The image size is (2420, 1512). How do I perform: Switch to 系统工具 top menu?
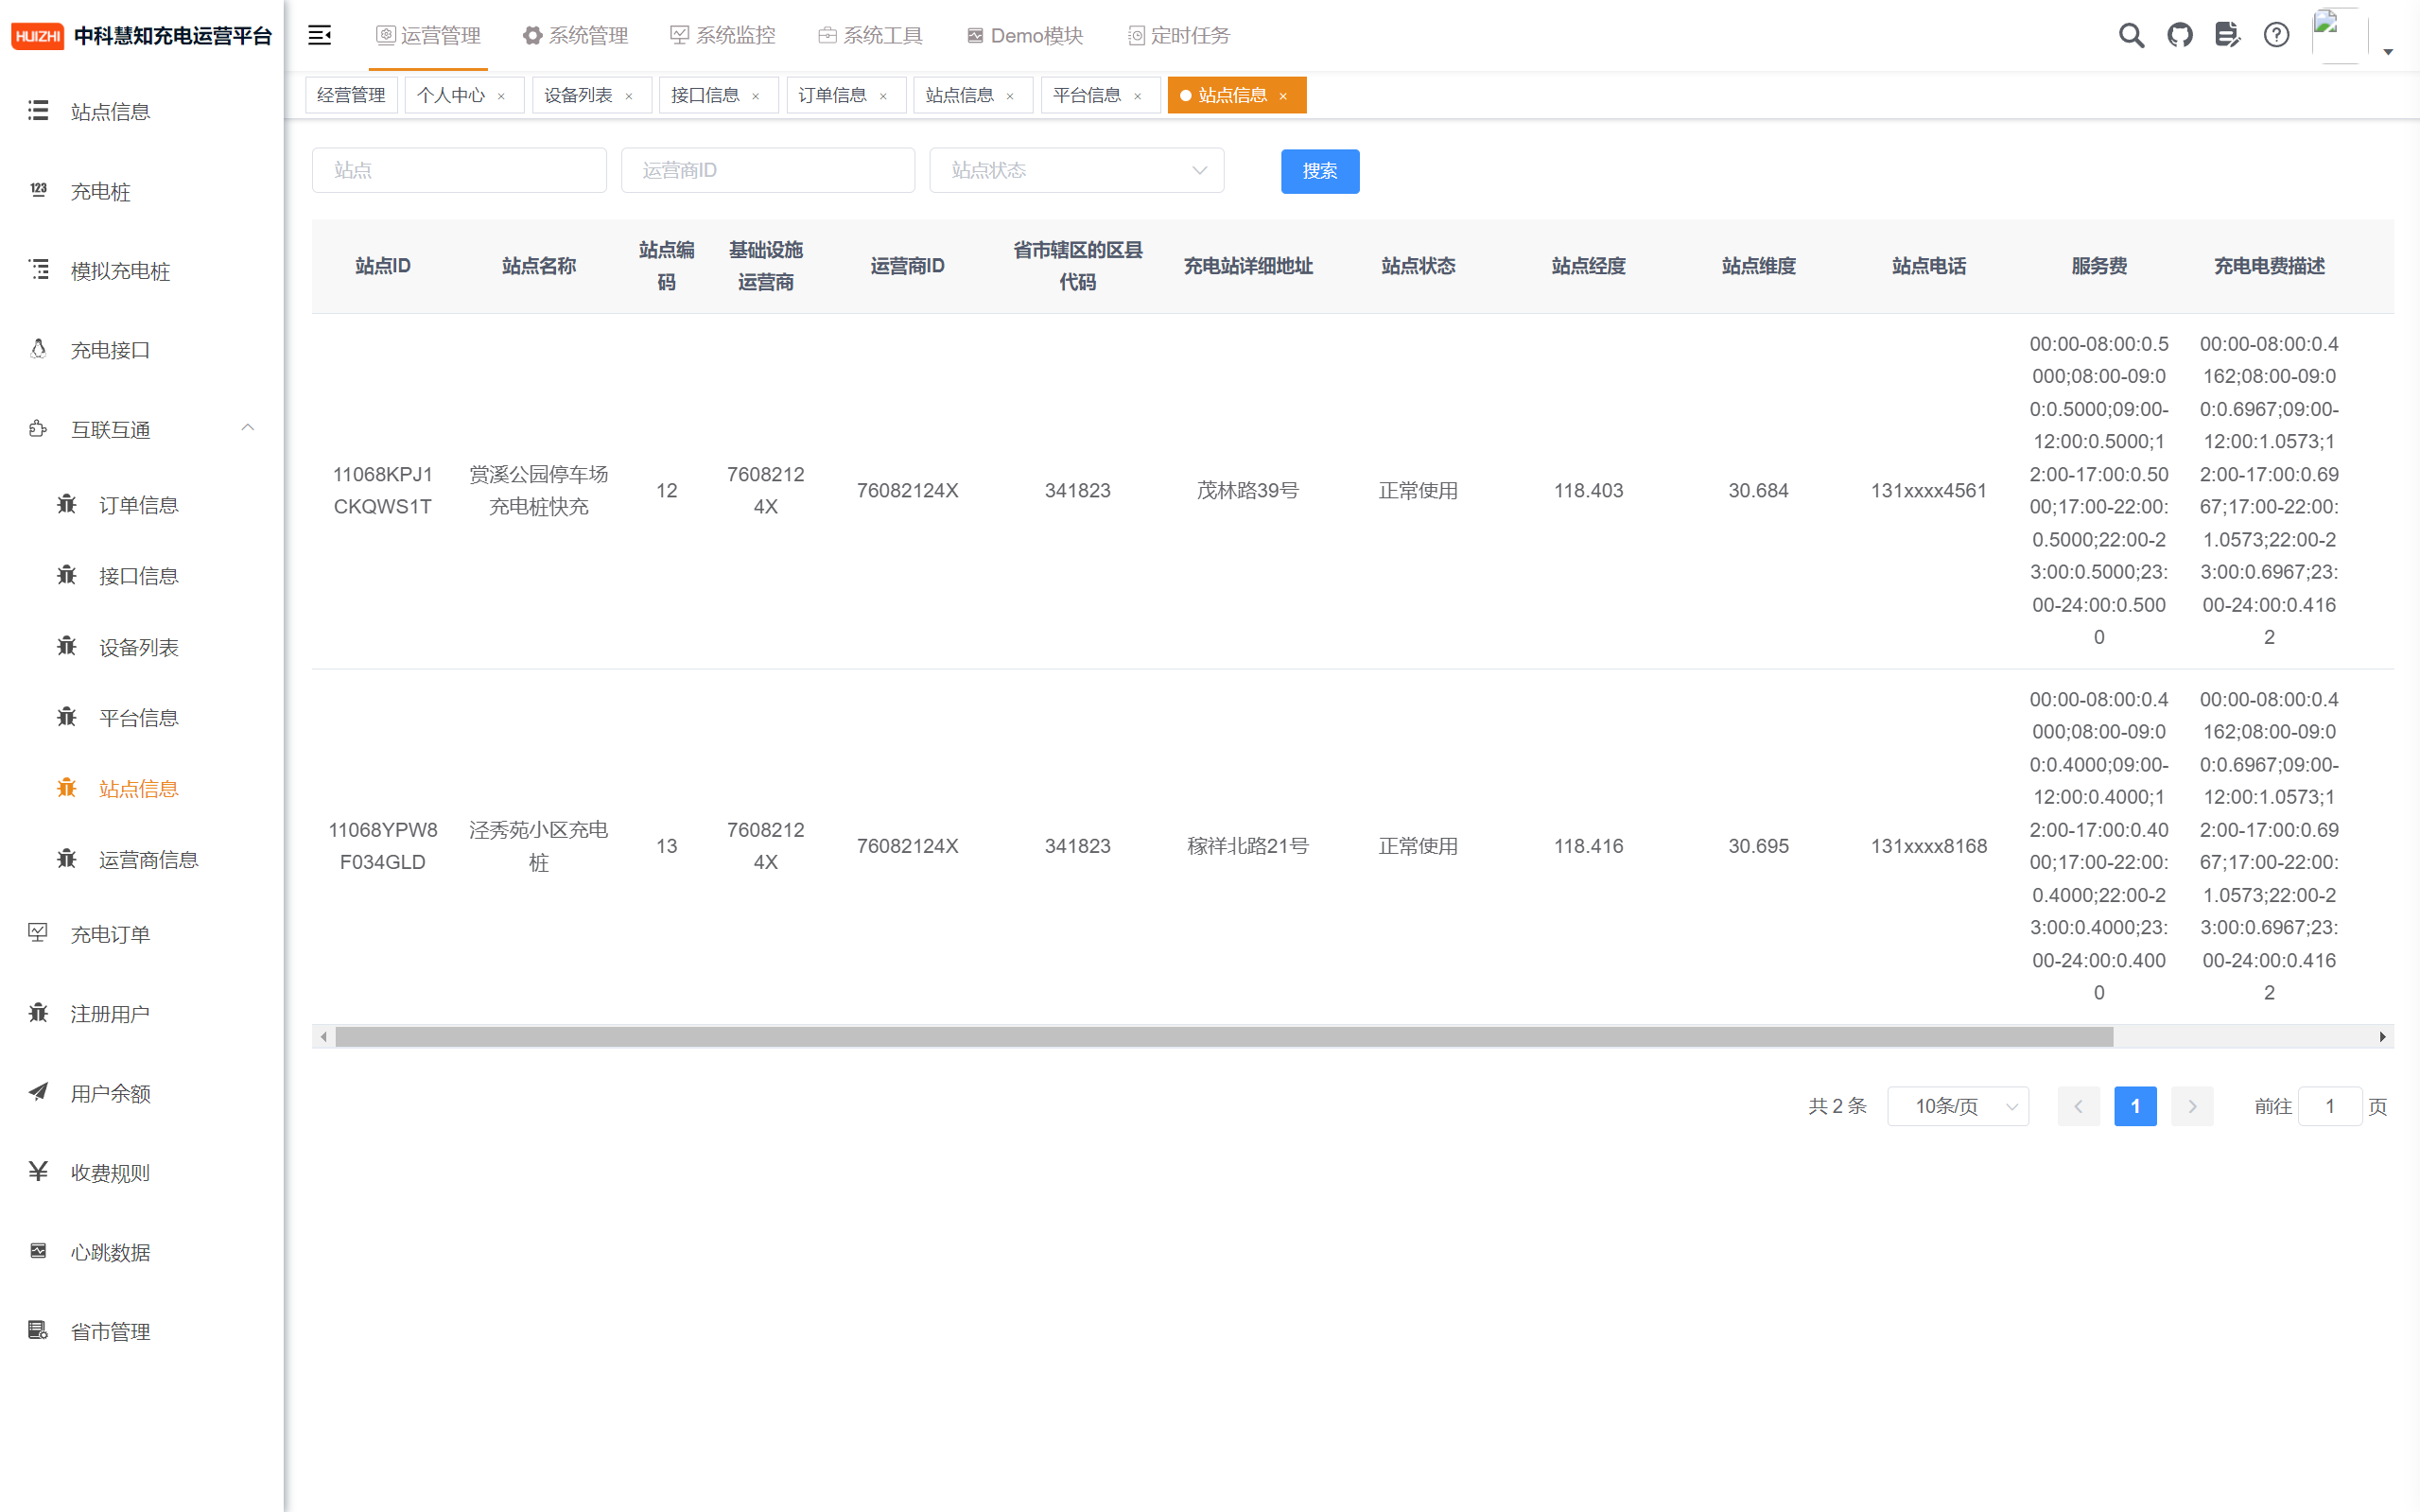click(870, 35)
